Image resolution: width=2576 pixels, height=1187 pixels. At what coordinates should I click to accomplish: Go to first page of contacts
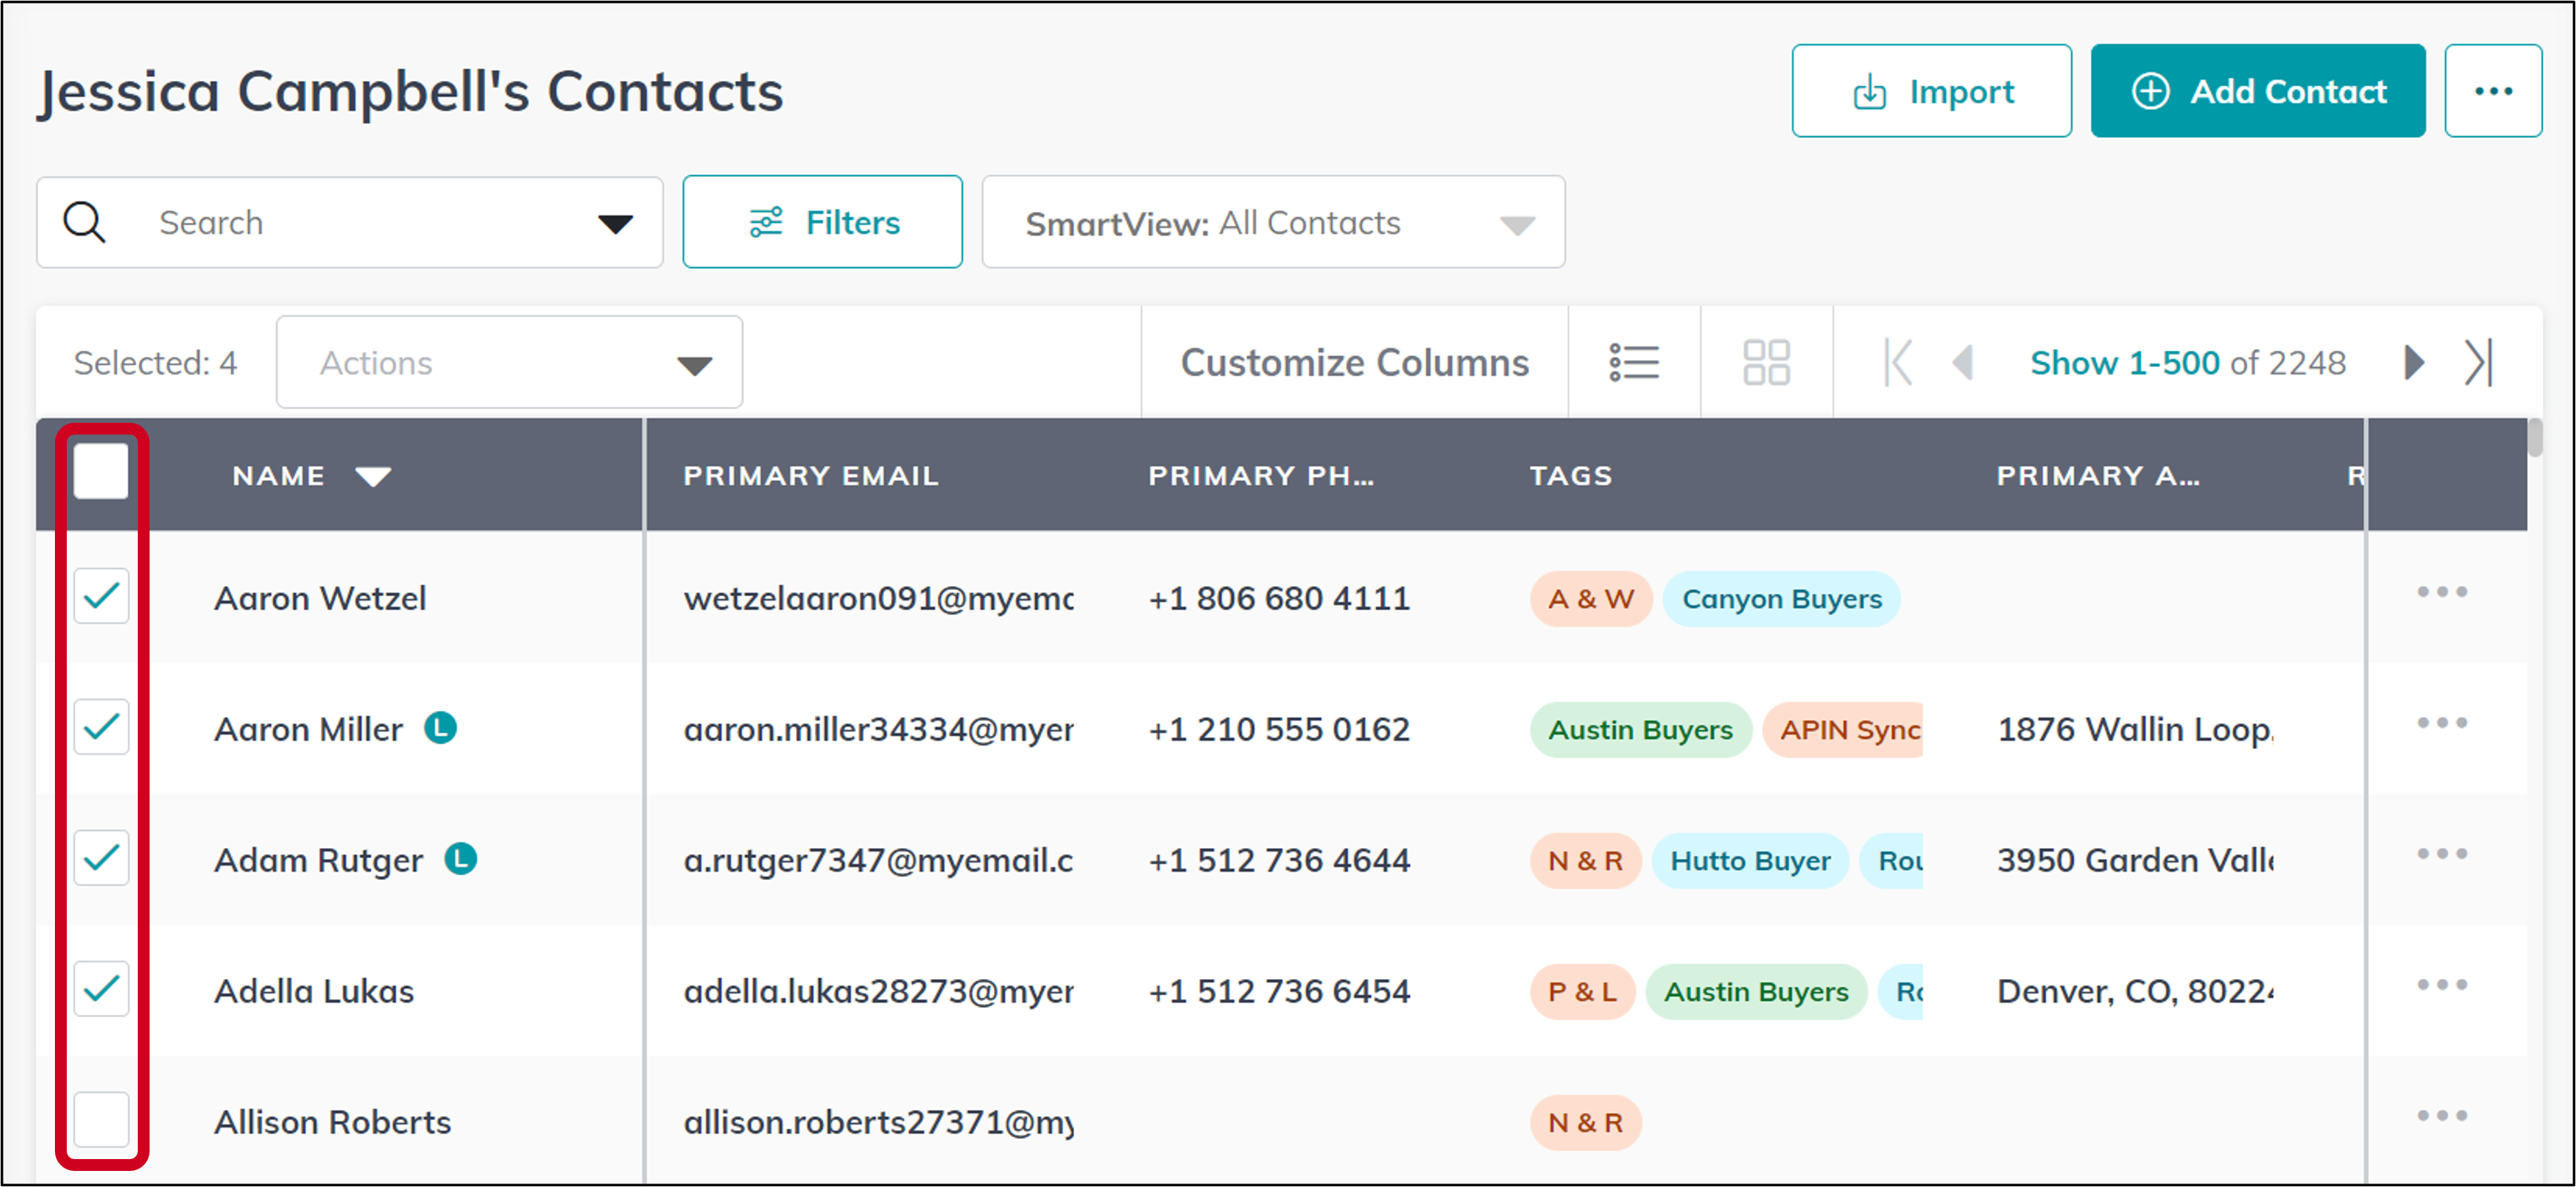1897,362
